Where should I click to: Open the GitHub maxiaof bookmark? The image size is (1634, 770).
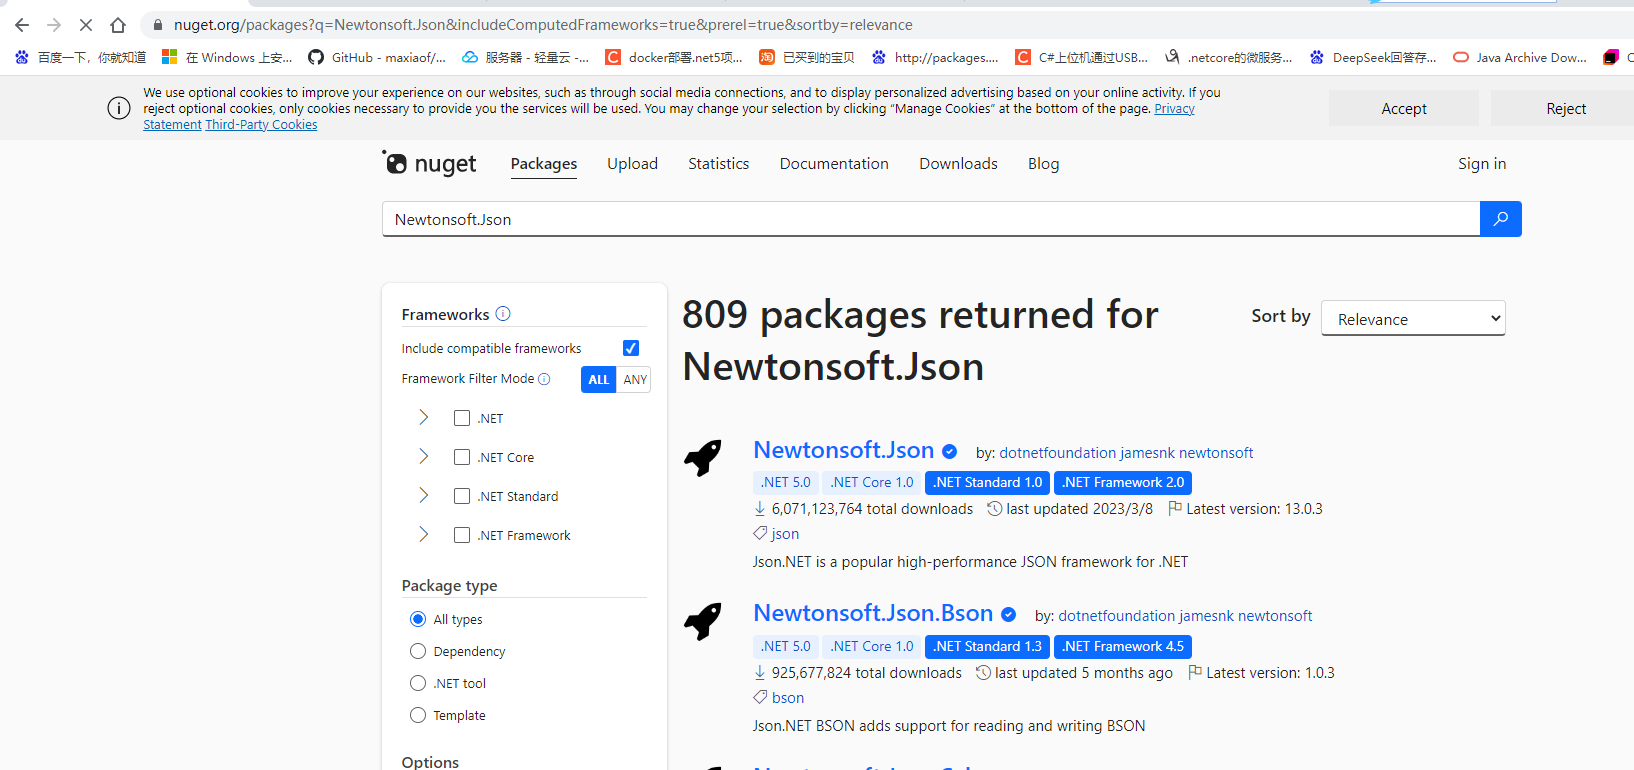[377, 57]
